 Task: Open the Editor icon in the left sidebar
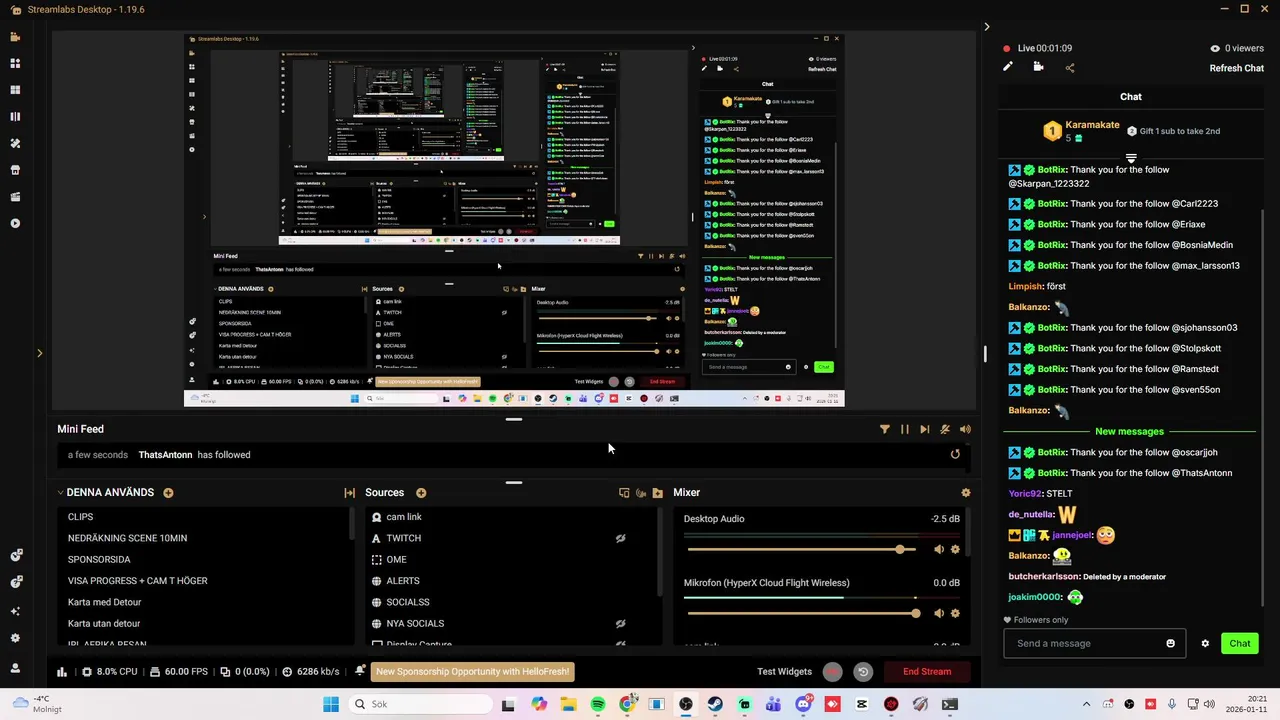pos(15,37)
